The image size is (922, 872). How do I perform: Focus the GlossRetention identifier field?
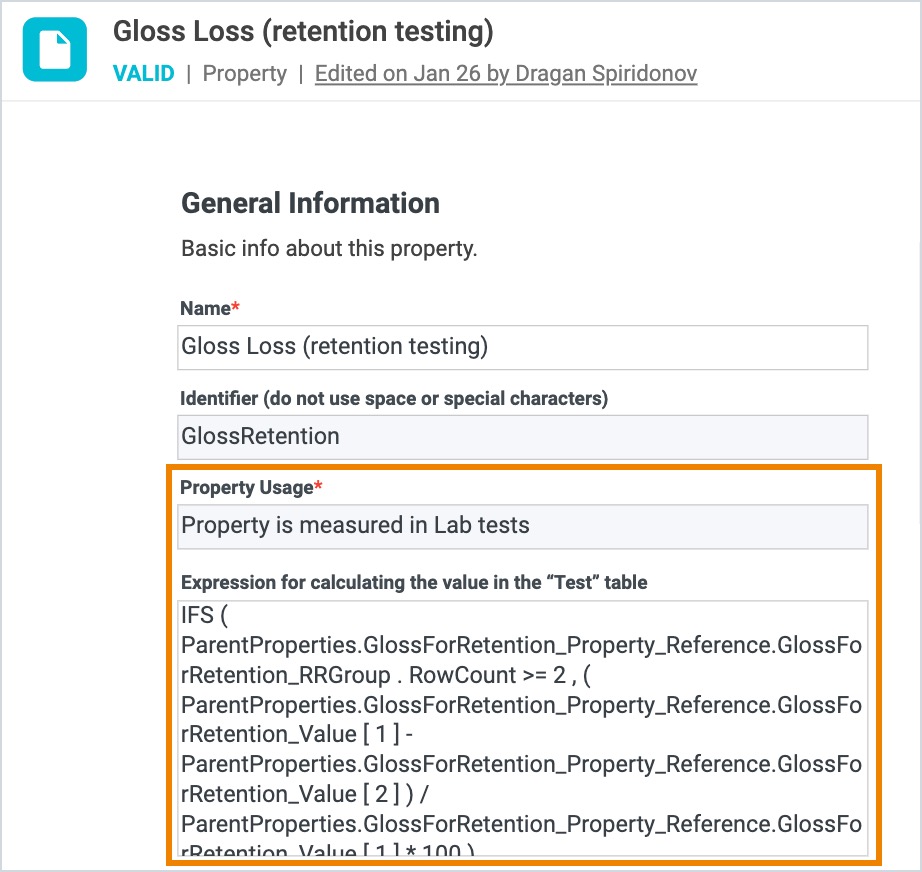coord(522,437)
